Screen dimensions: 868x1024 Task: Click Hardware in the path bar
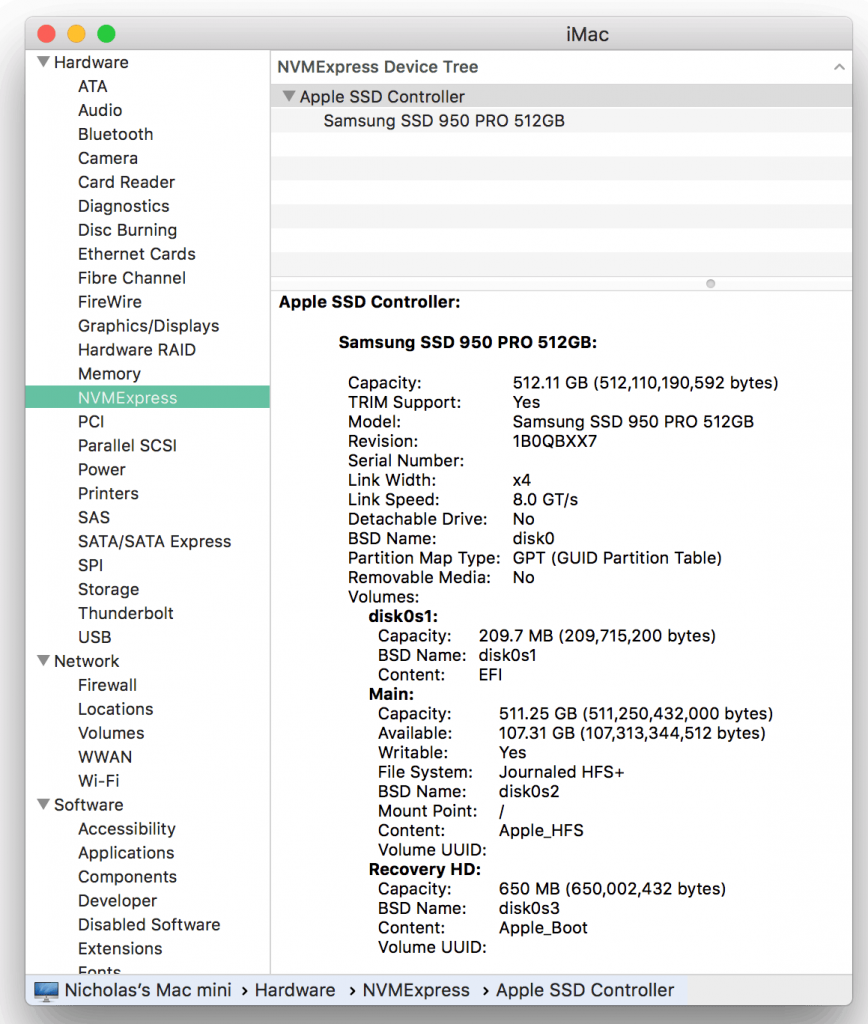point(295,990)
